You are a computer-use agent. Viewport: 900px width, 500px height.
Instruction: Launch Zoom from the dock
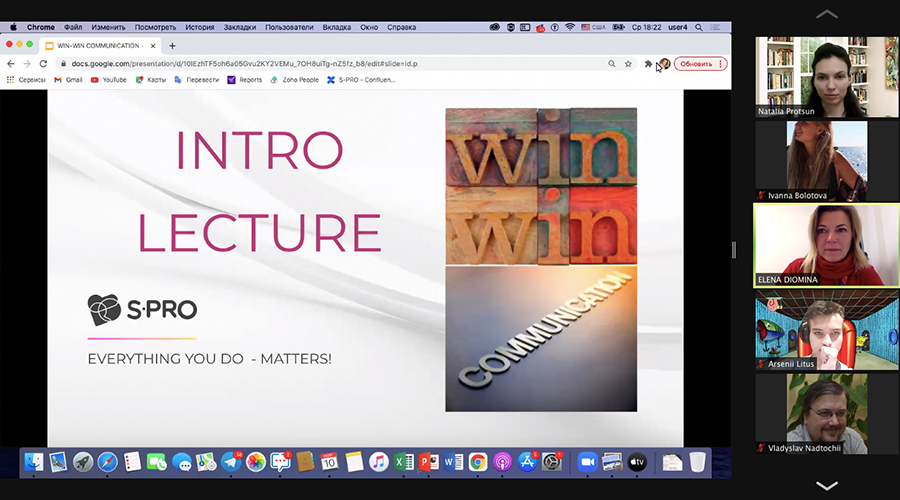[586, 462]
